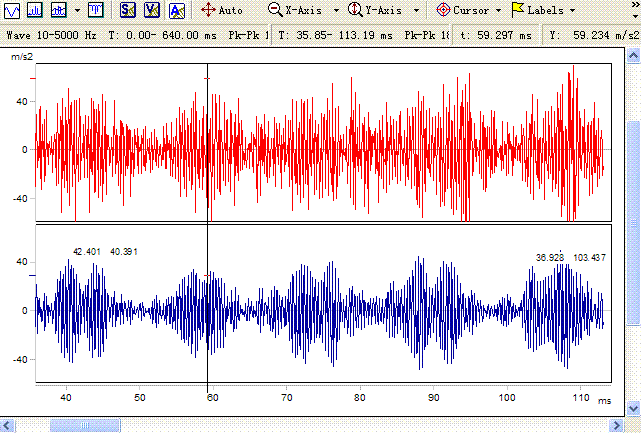The height and width of the screenshot is (433, 641).
Task: Click the 103.437 peak label
Action: (589, 258)
